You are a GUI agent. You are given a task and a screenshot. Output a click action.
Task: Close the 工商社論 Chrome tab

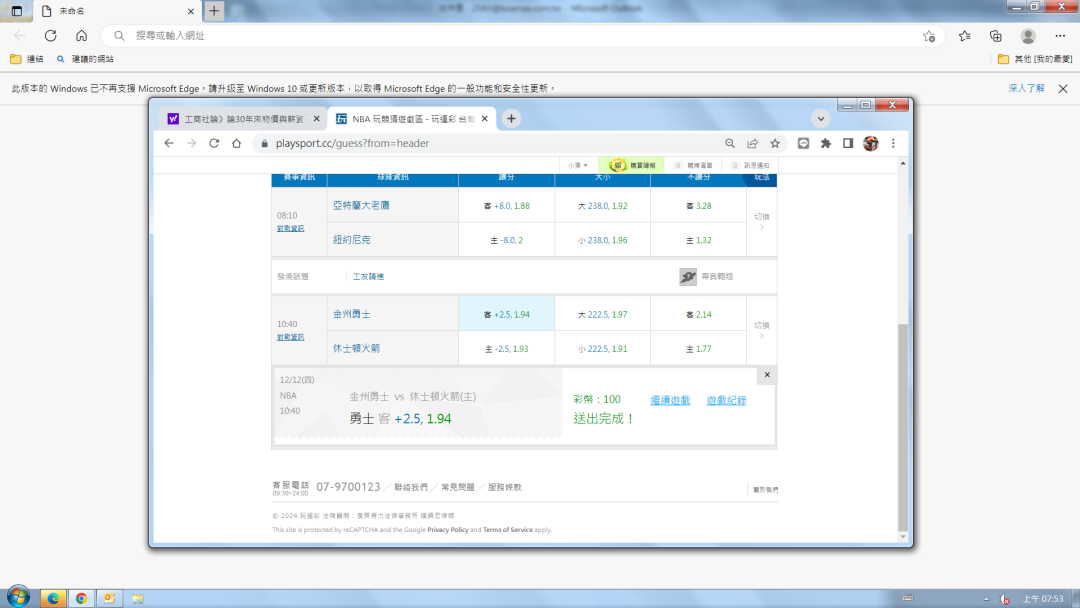316,118
